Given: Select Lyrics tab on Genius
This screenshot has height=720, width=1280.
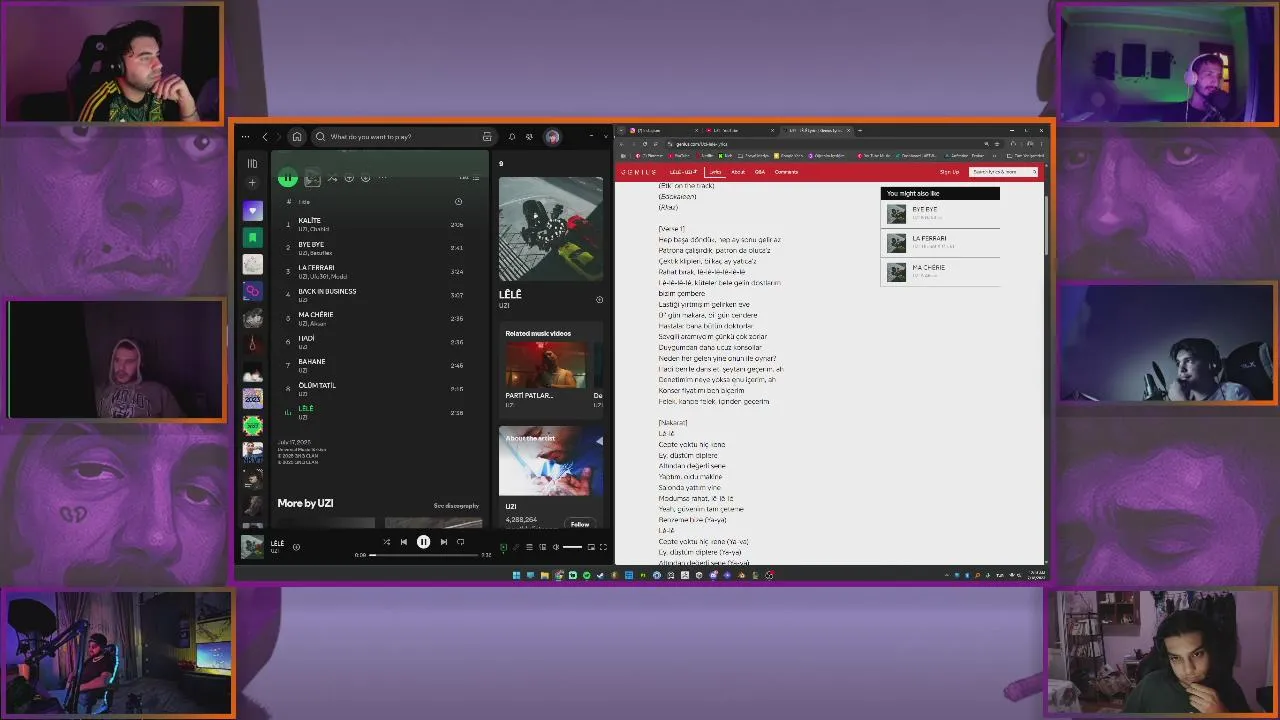Looking at the screenshot, I should [715, 172].
